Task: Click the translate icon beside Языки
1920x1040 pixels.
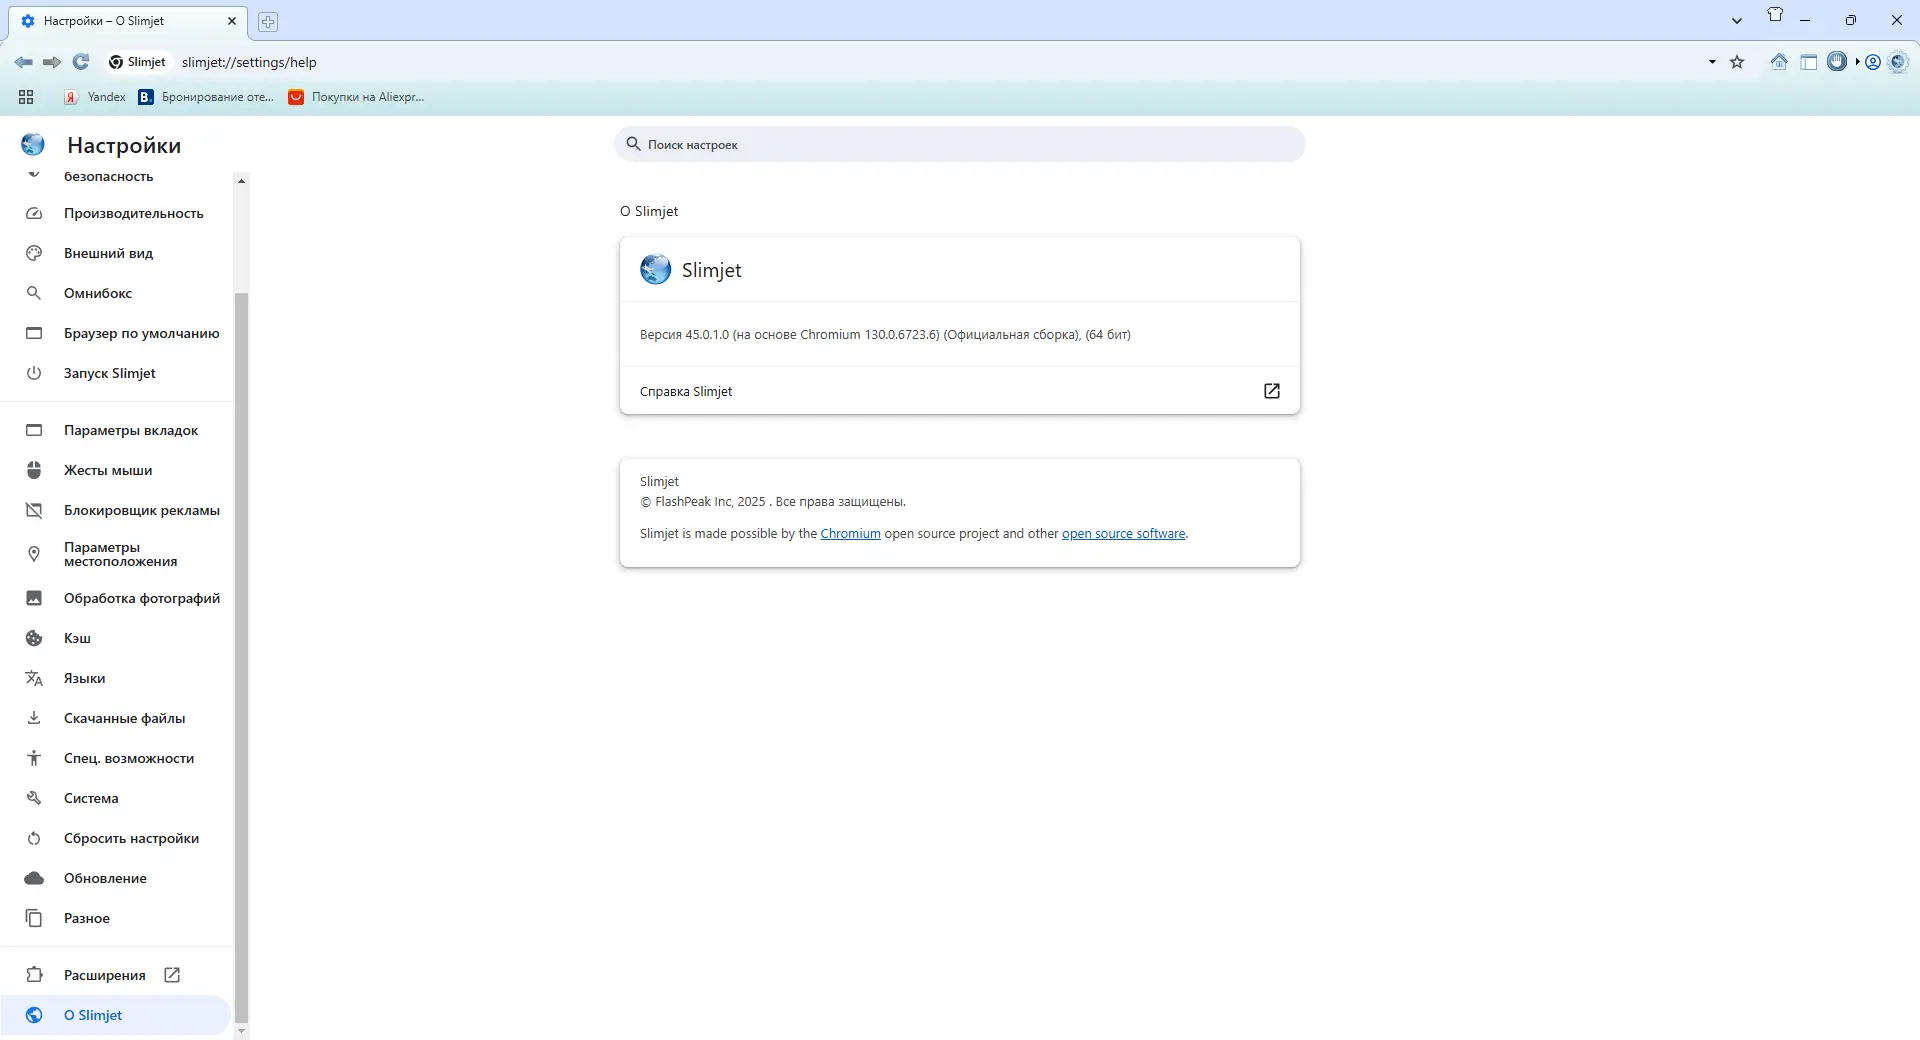Action: tap(34, 678)
